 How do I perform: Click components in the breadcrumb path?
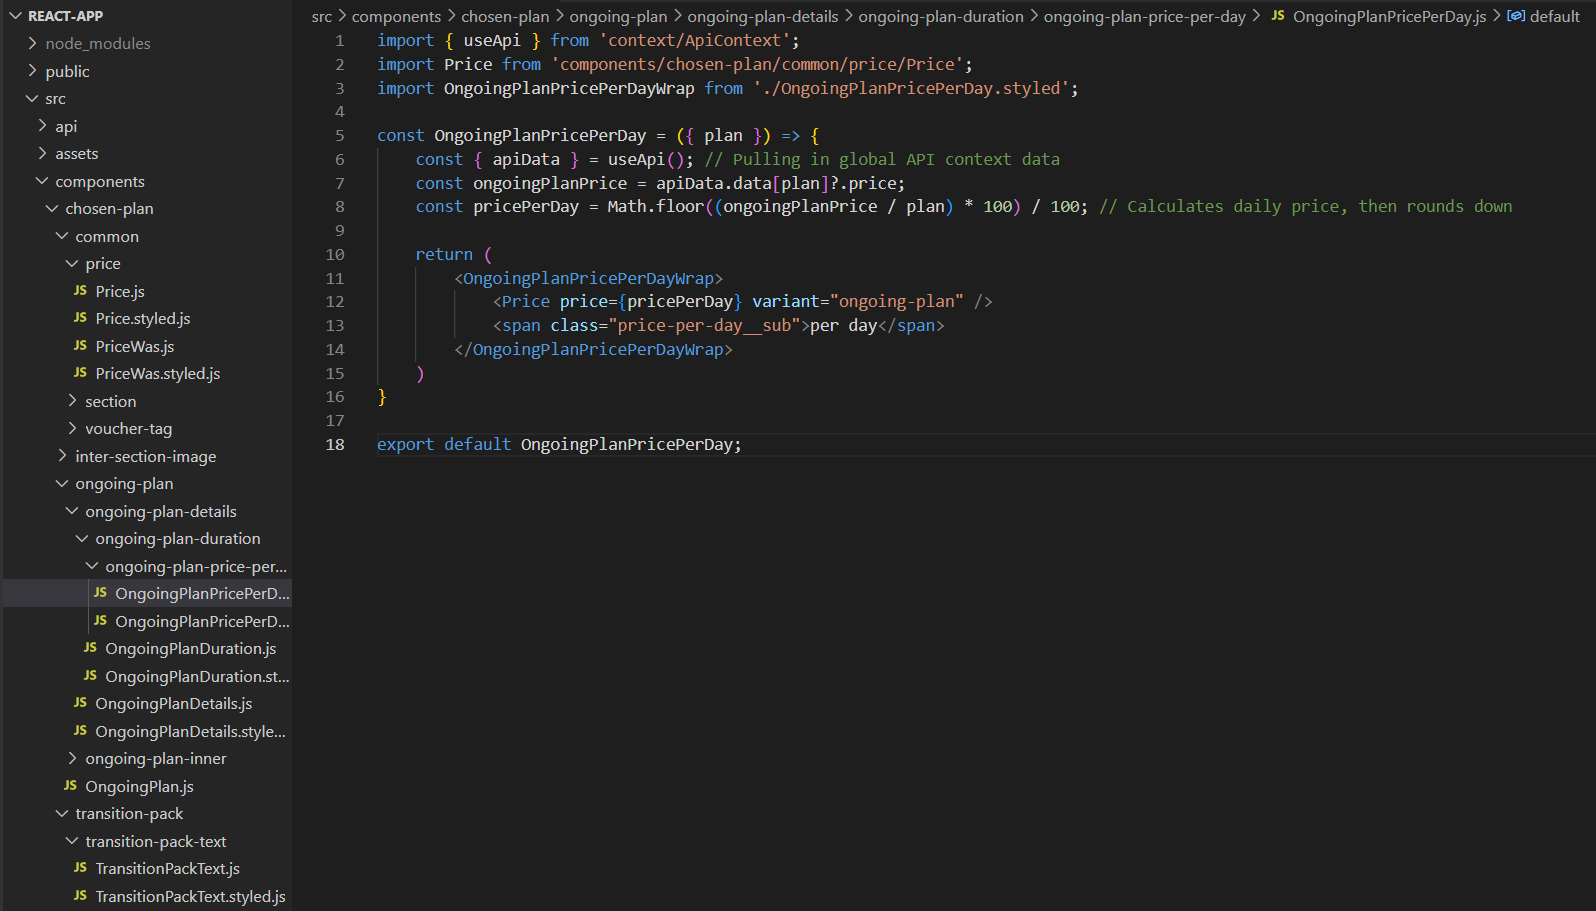click(x=396, y=16)
